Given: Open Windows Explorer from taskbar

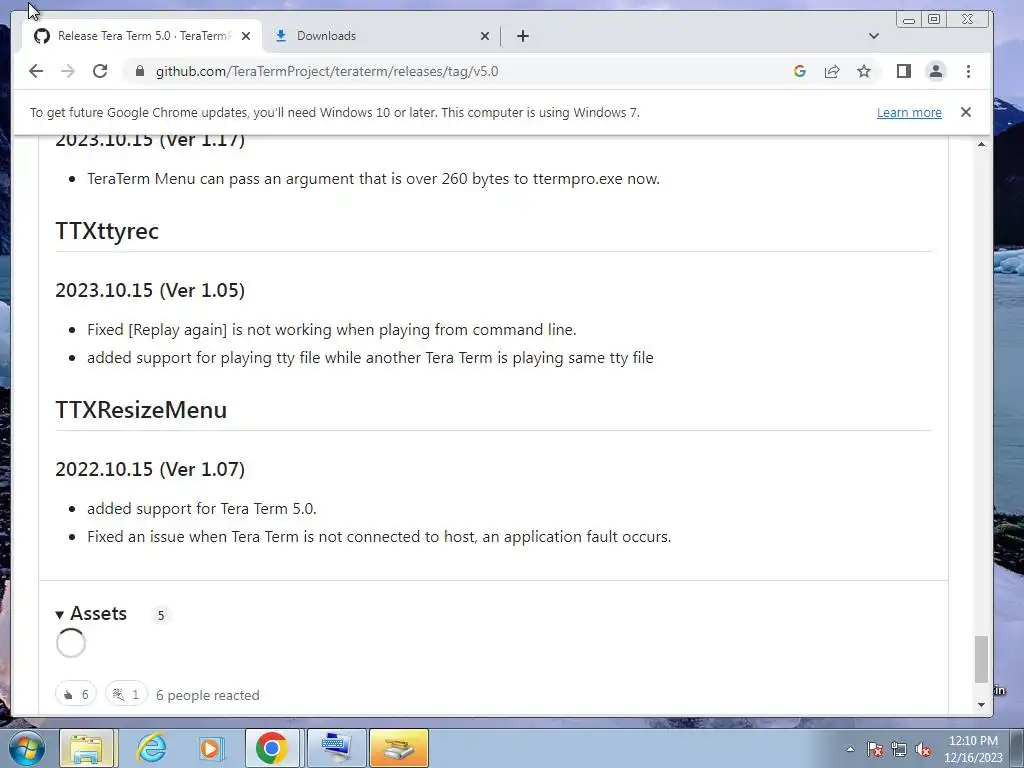Looking at the screenshot, I should (x=88, y=748).
